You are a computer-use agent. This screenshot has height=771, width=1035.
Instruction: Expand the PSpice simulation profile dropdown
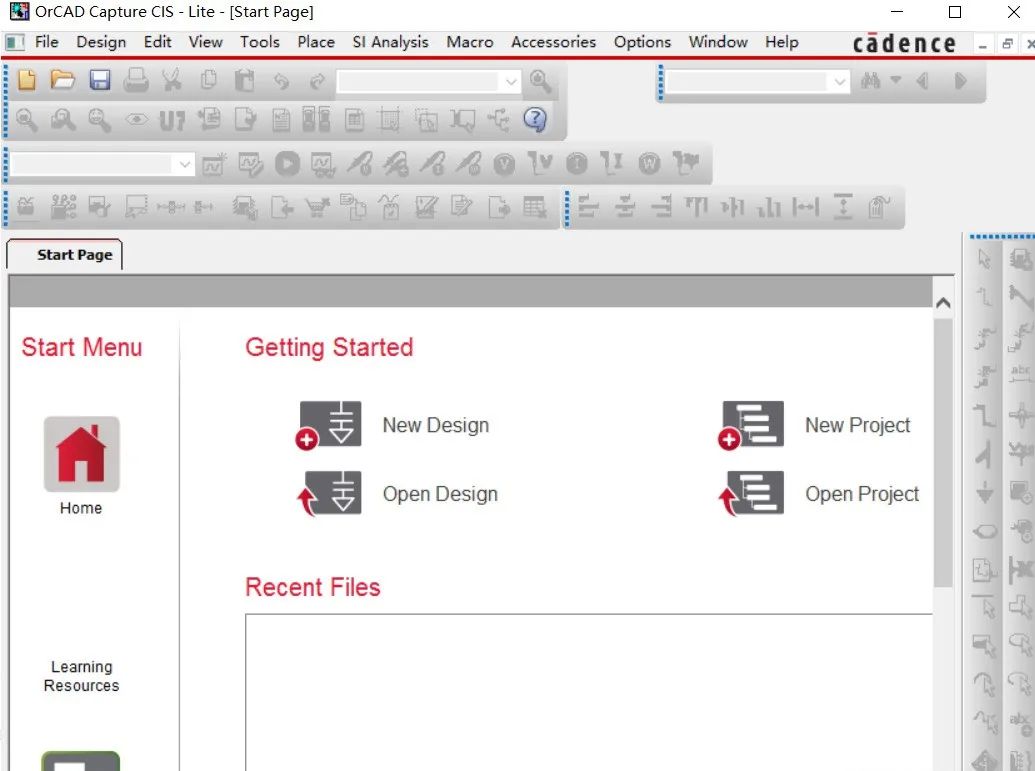tap(185, 164)
